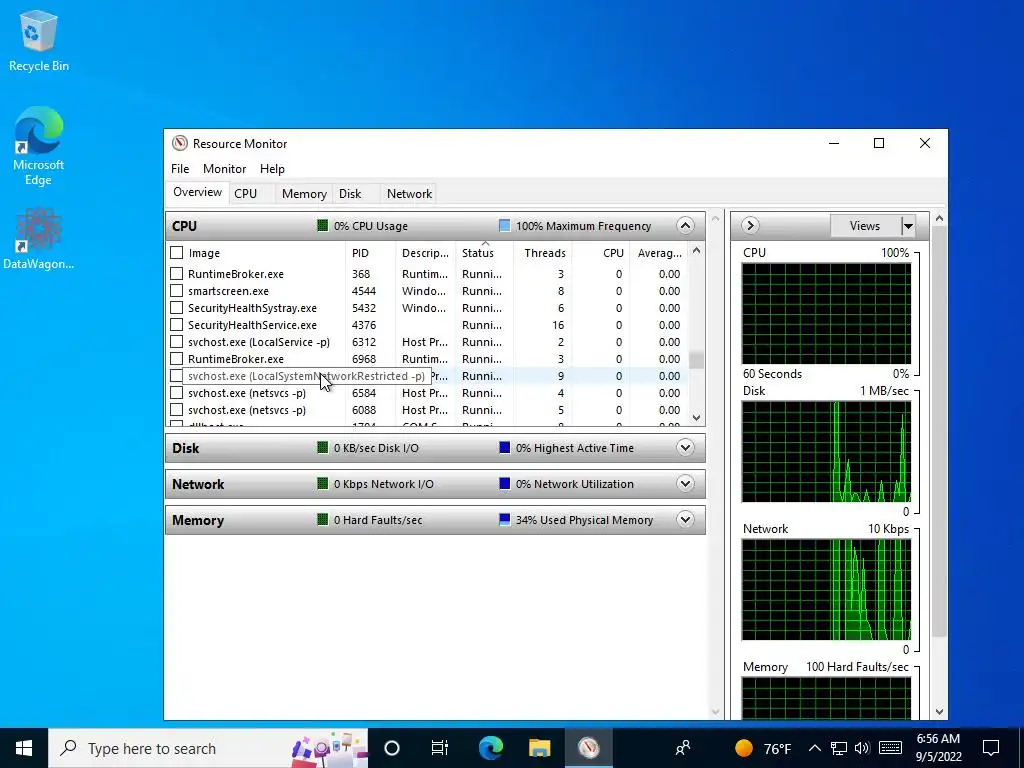Click the Views button
Screen dimensions: 1024x768
tap(865, 226)
